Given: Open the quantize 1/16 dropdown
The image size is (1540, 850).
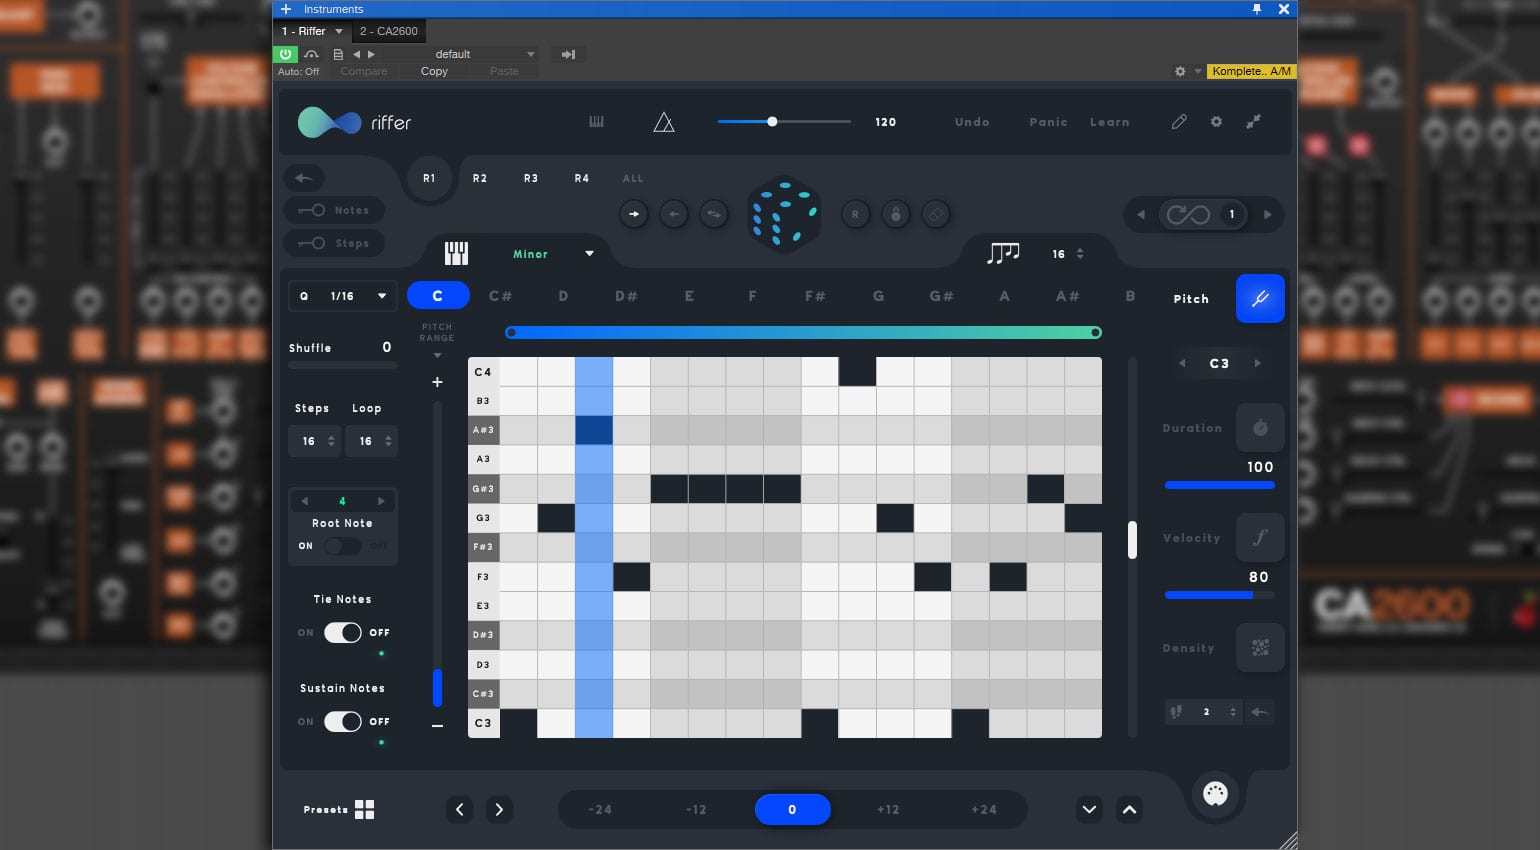Looking at the screenshot, I should [x=343, y=296].
